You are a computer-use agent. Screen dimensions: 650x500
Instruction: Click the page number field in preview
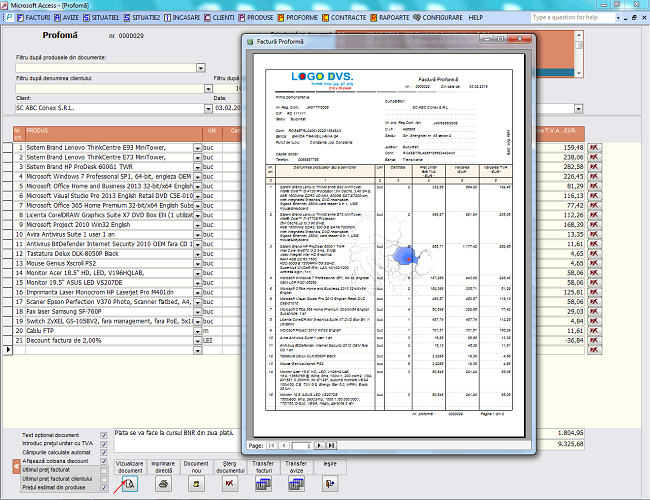pyautogui.click(x=301, y=446)
